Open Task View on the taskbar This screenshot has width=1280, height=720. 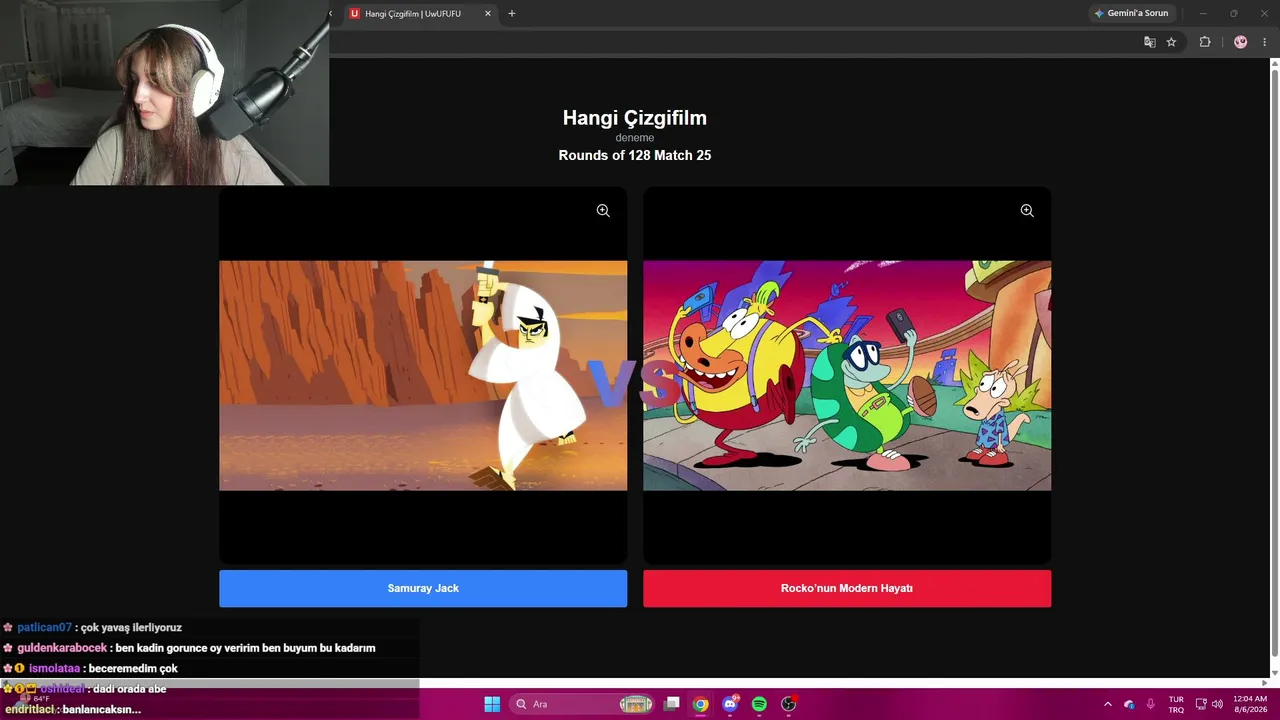(672, 704)
